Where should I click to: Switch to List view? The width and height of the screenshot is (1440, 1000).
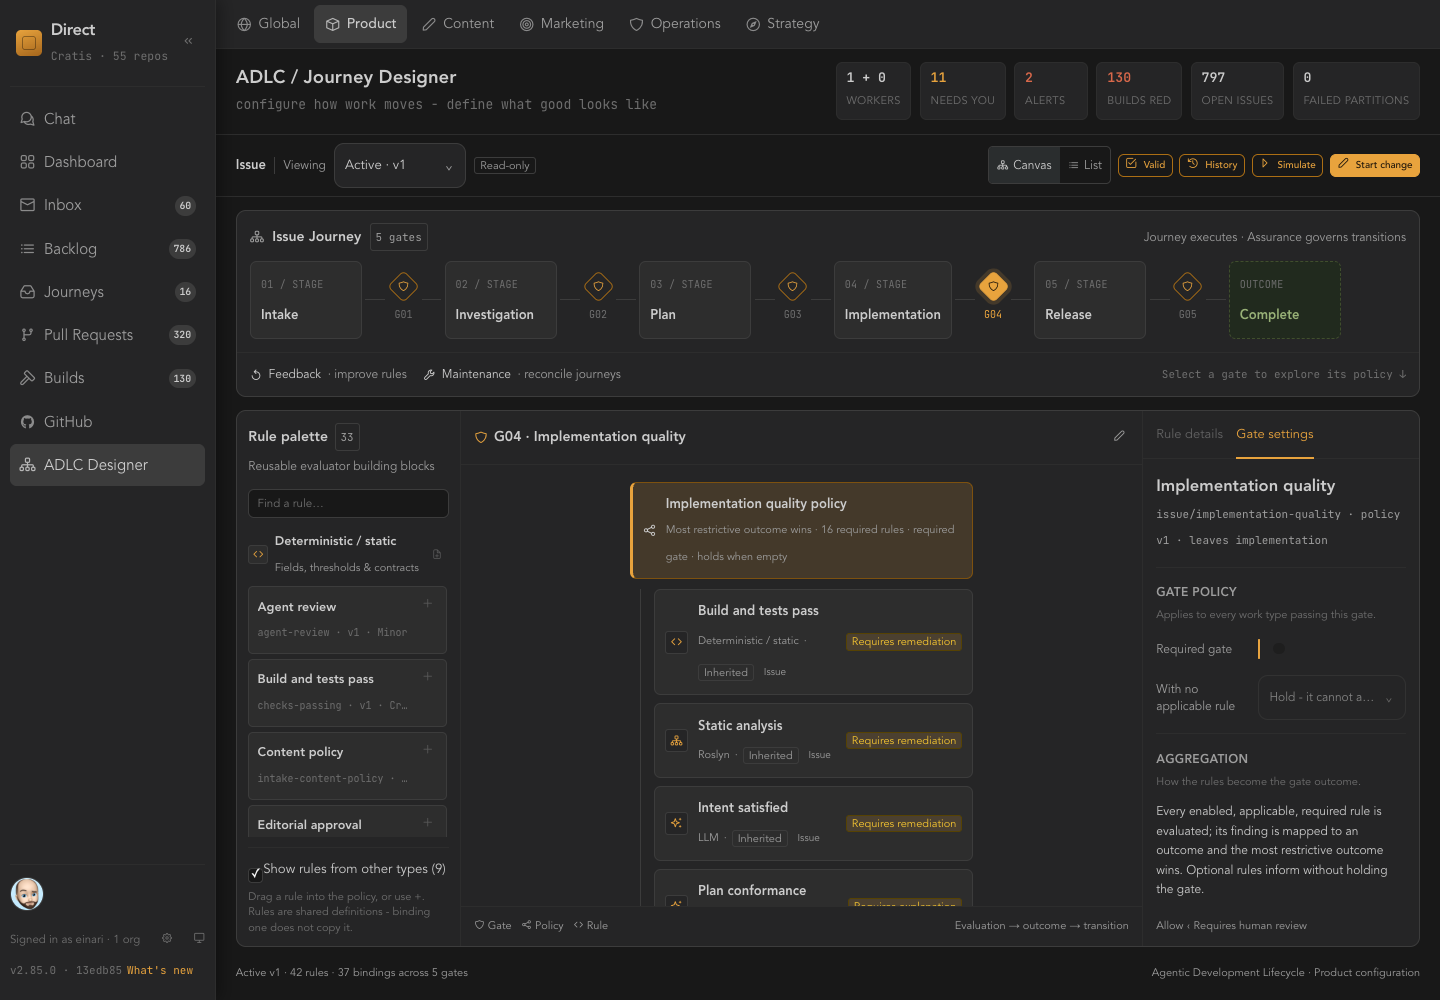pyautogui.click(x=1085, y=165)
